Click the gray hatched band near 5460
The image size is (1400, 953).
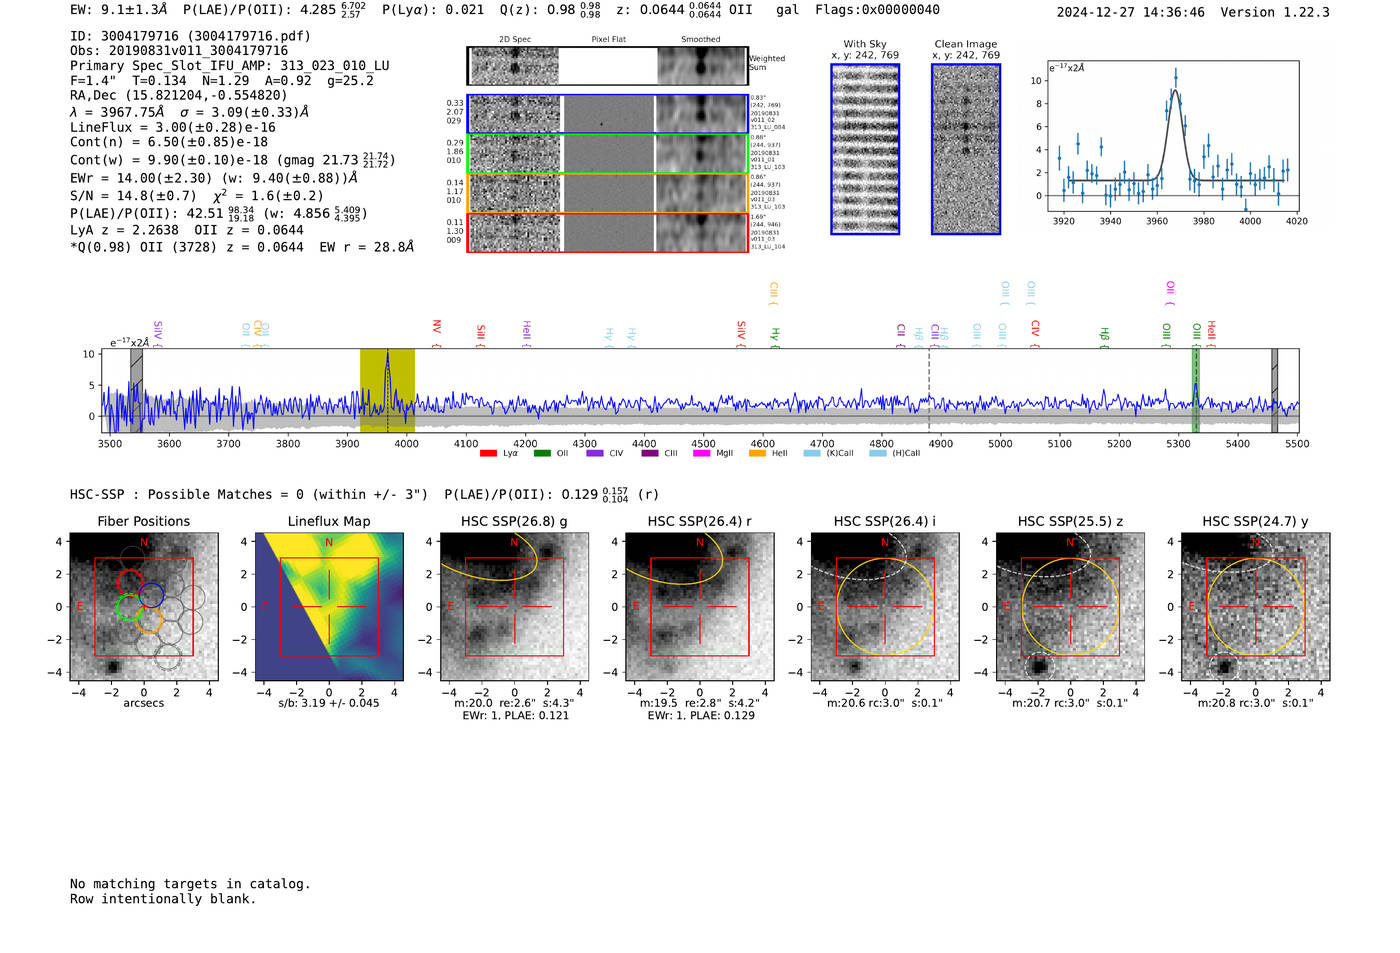[x=1275, y=391]
